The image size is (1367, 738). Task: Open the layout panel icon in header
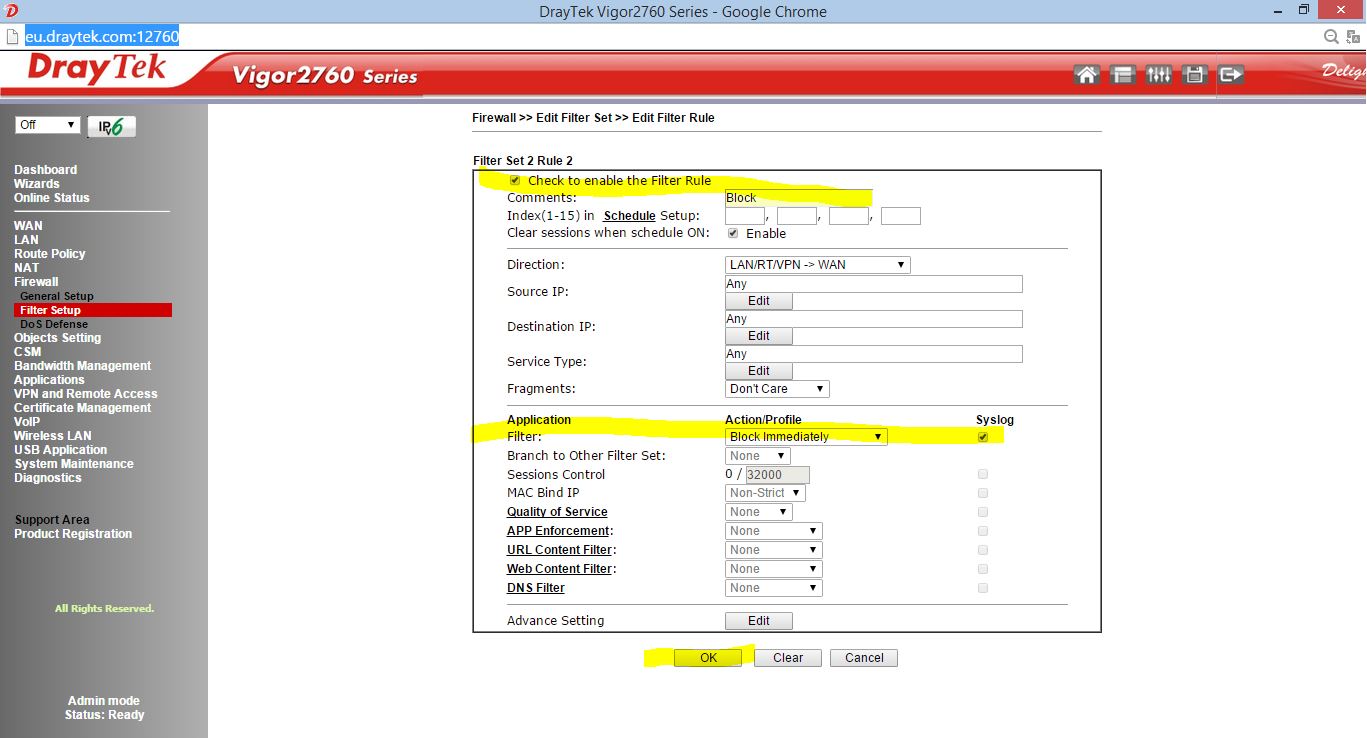click(1123, 75)
